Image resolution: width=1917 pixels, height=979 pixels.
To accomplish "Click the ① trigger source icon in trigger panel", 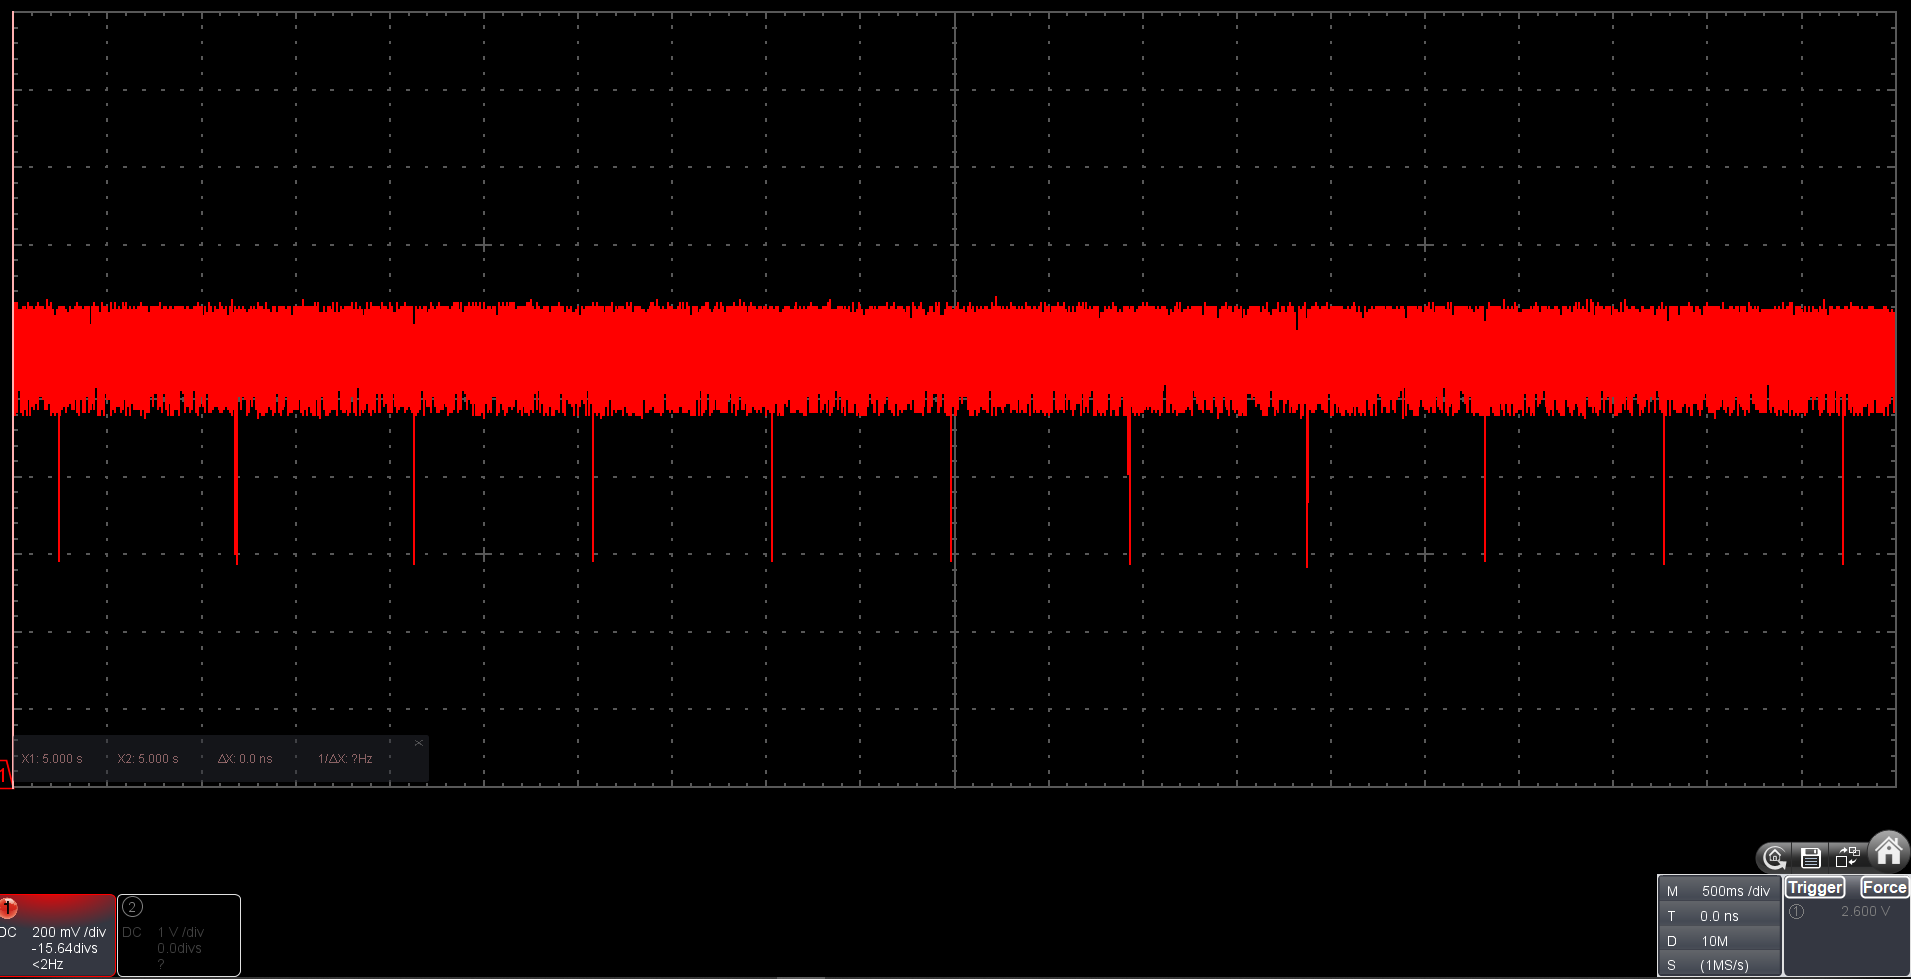I will [x=1796, y=911].
